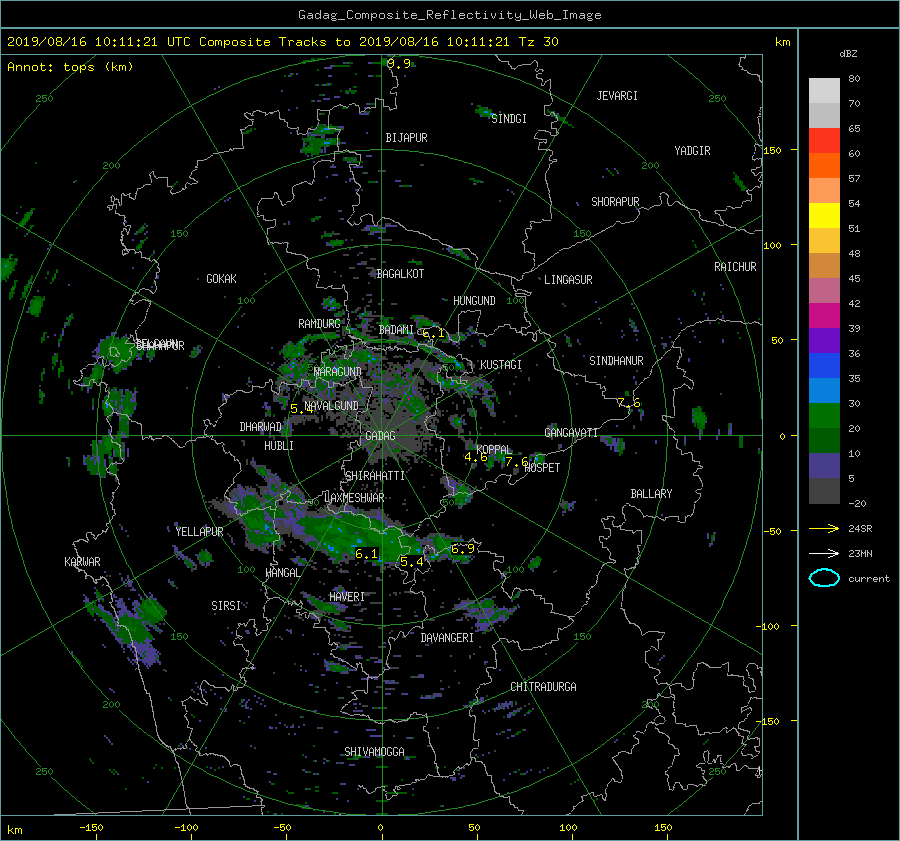Click the 4.6 storm top near Koppal
Viewport: 900px width, 841px height.
point(475,457)
